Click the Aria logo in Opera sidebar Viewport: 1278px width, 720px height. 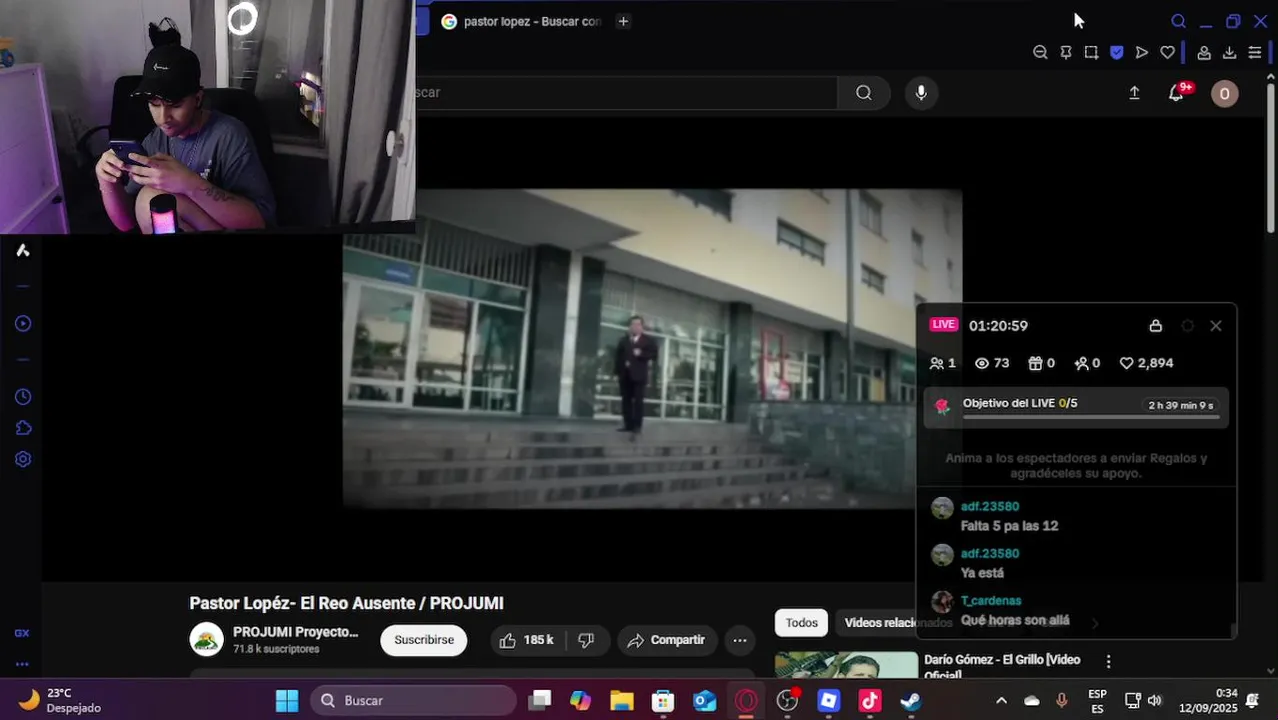coord(23,250)
